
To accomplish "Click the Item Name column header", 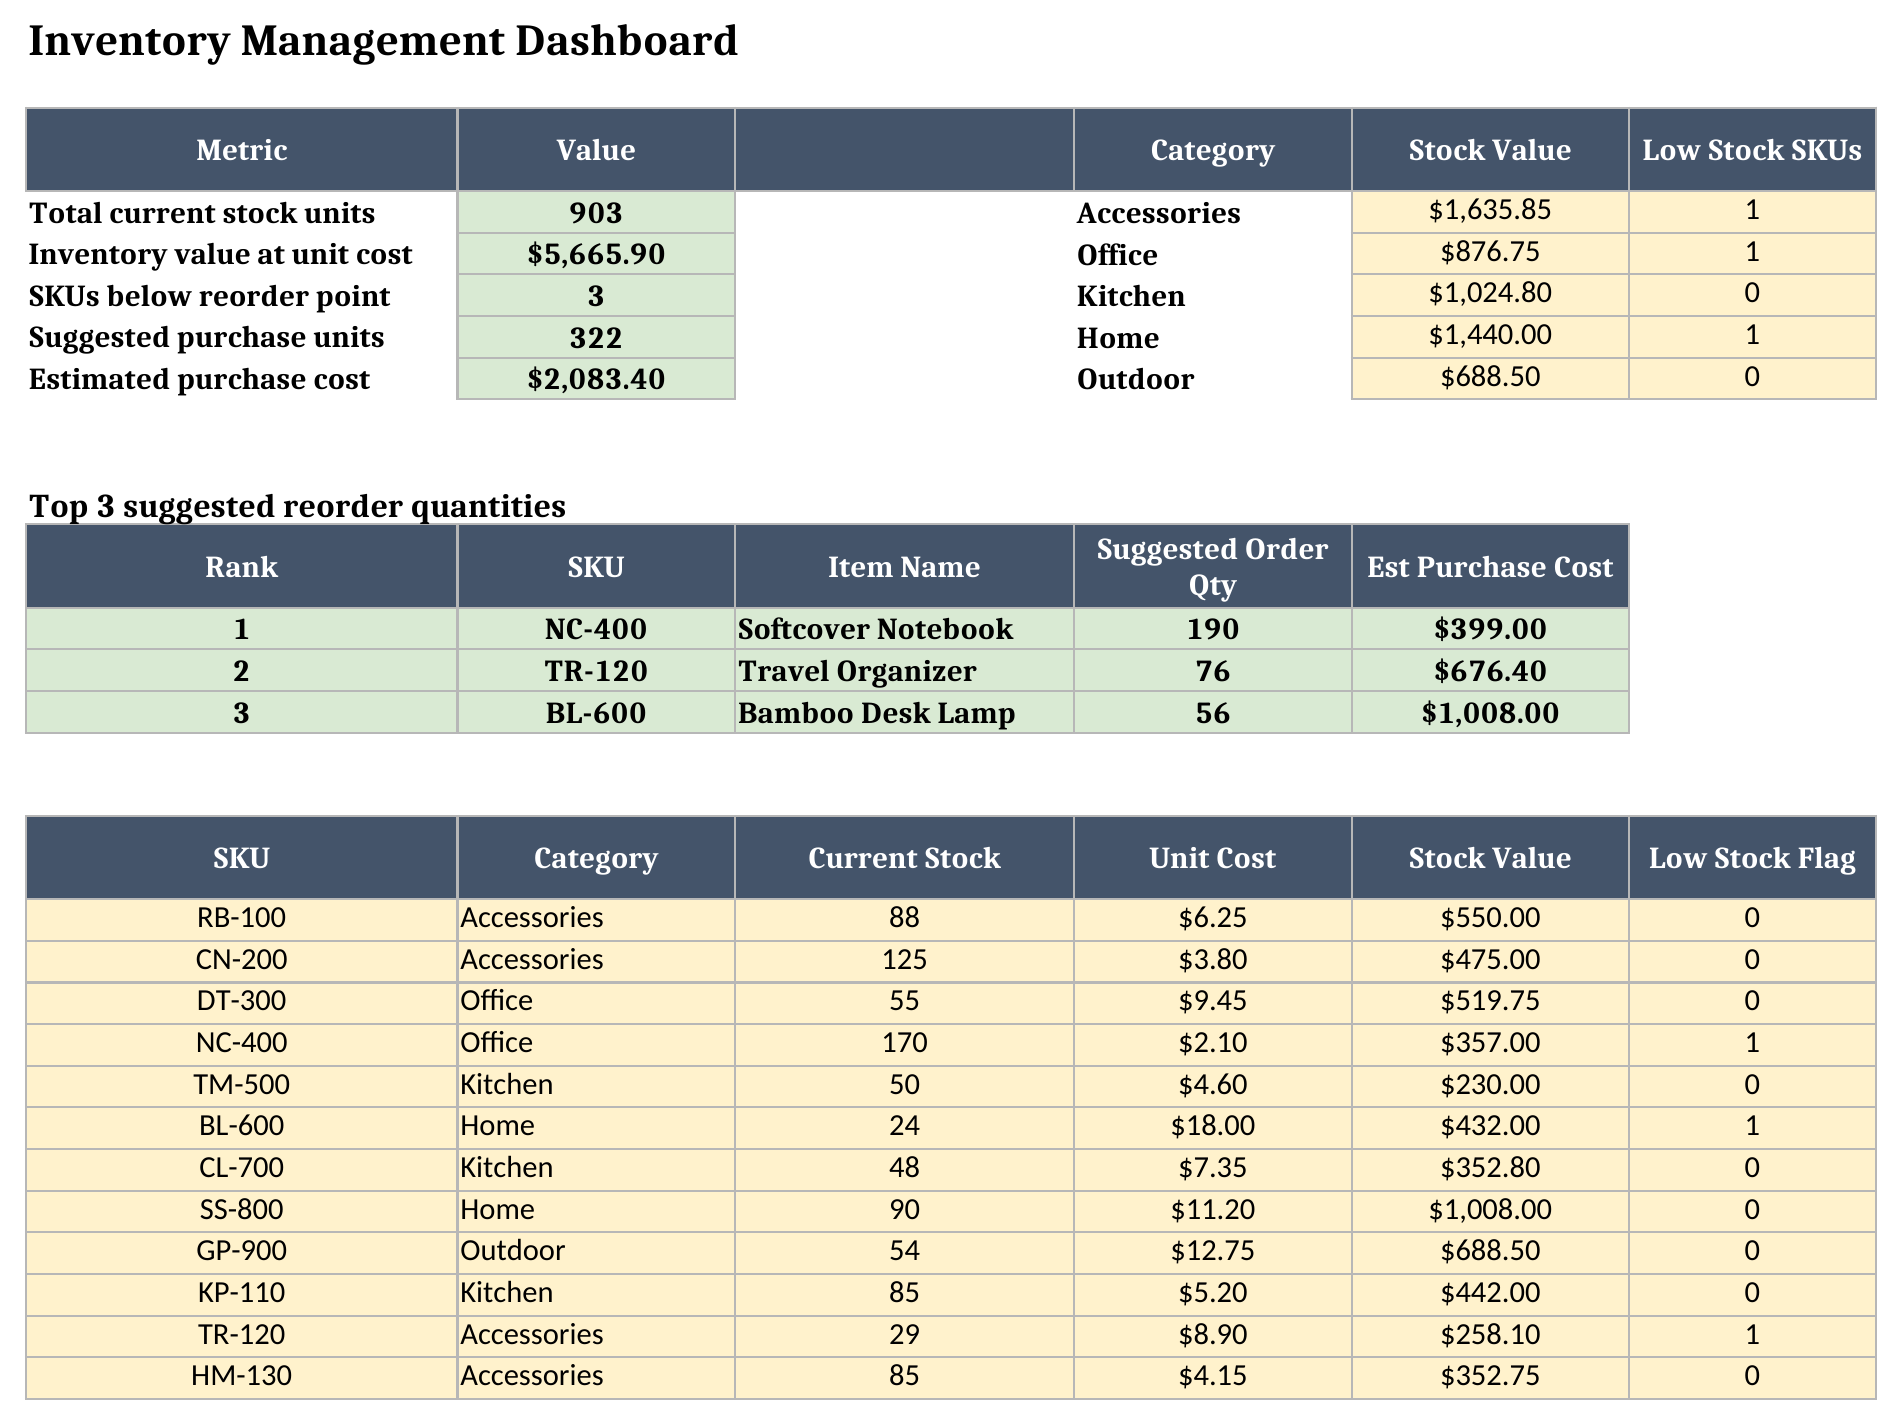I will click(904, 567).
